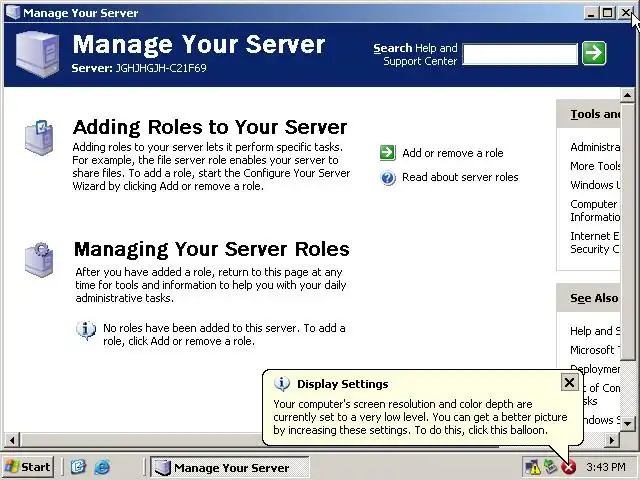Click the horizontal scrollbar right arrow
Image resolution: width=640 pixels, height=480 pixels.
612,440
